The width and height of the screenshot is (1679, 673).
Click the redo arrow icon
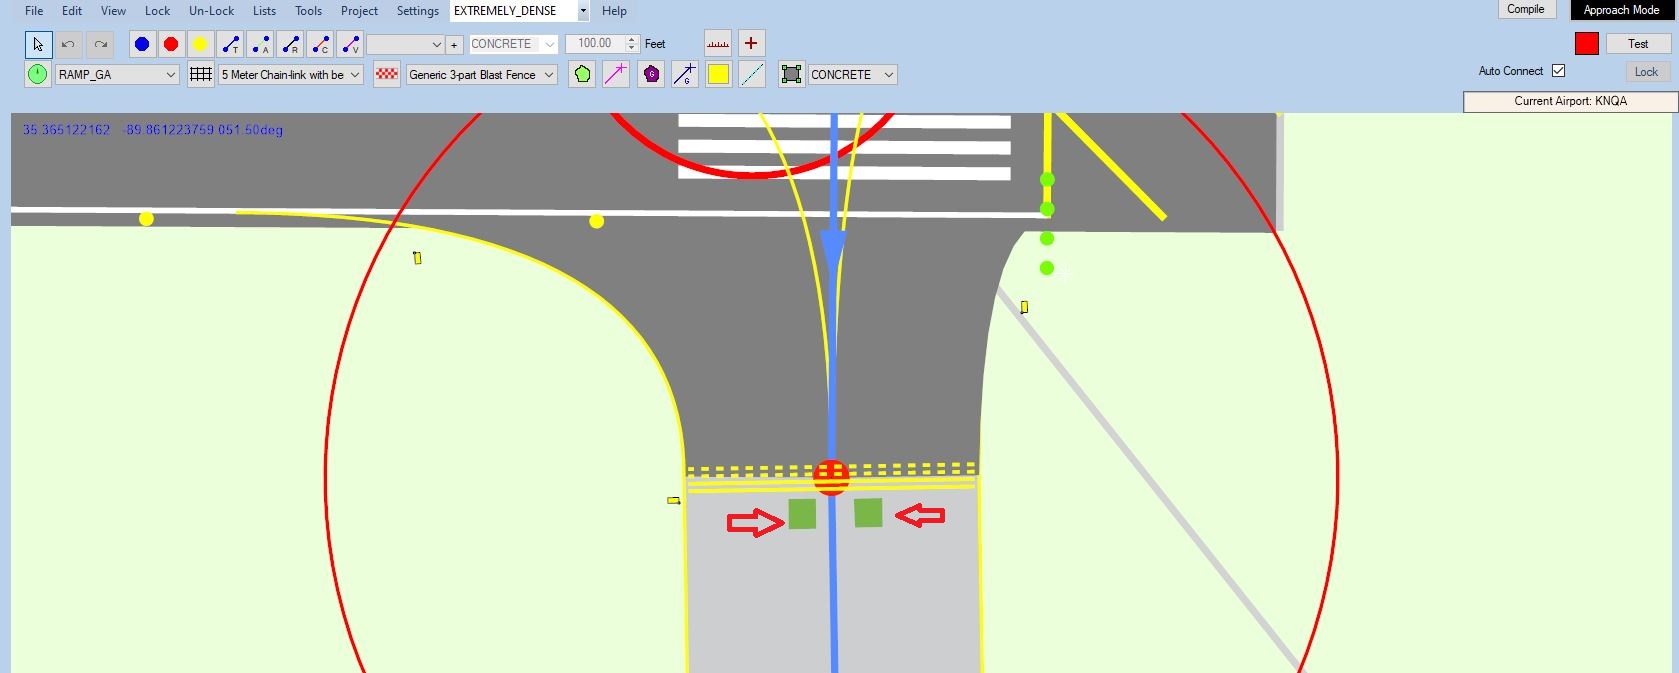point(100,44)
